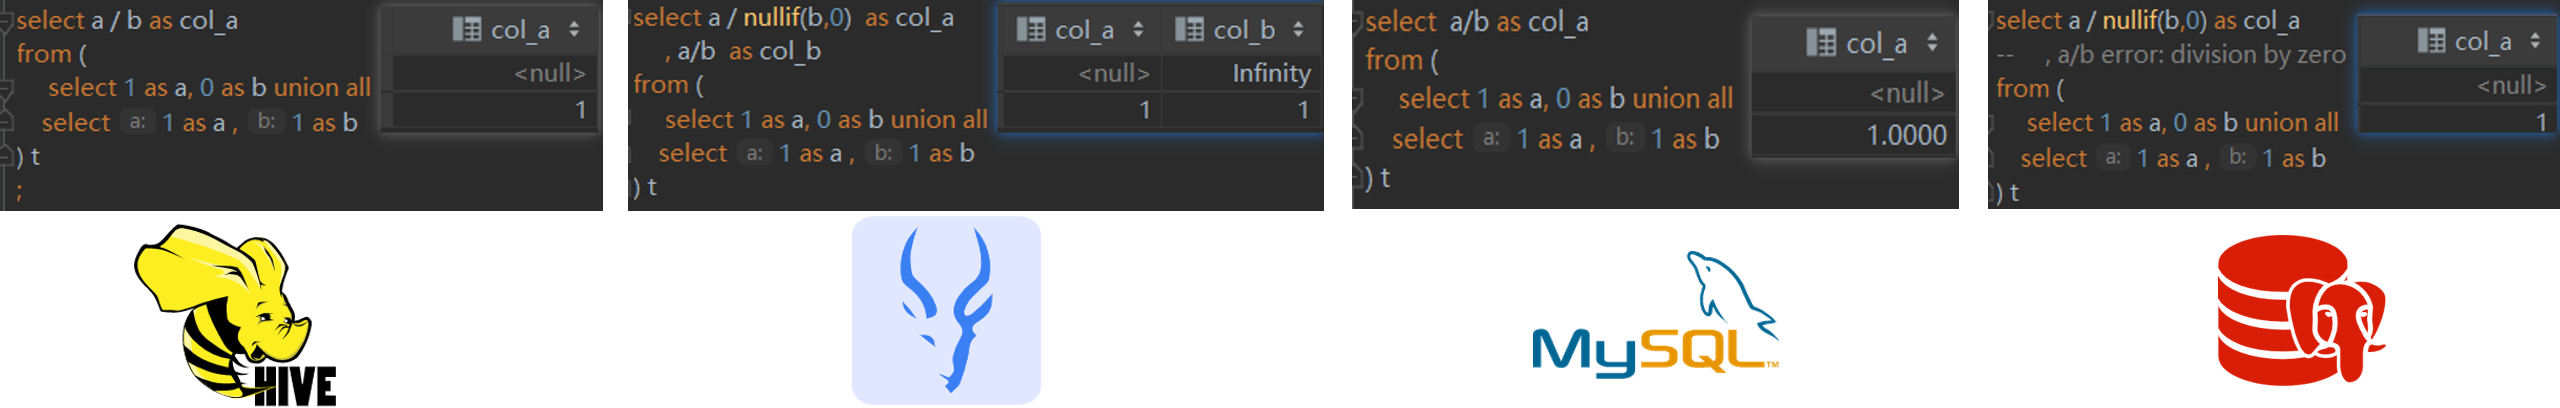This screenshot has height=408, width=2560.
Task: Toggle sort arrows on col_a above 1.0000
Action: 1932,43
